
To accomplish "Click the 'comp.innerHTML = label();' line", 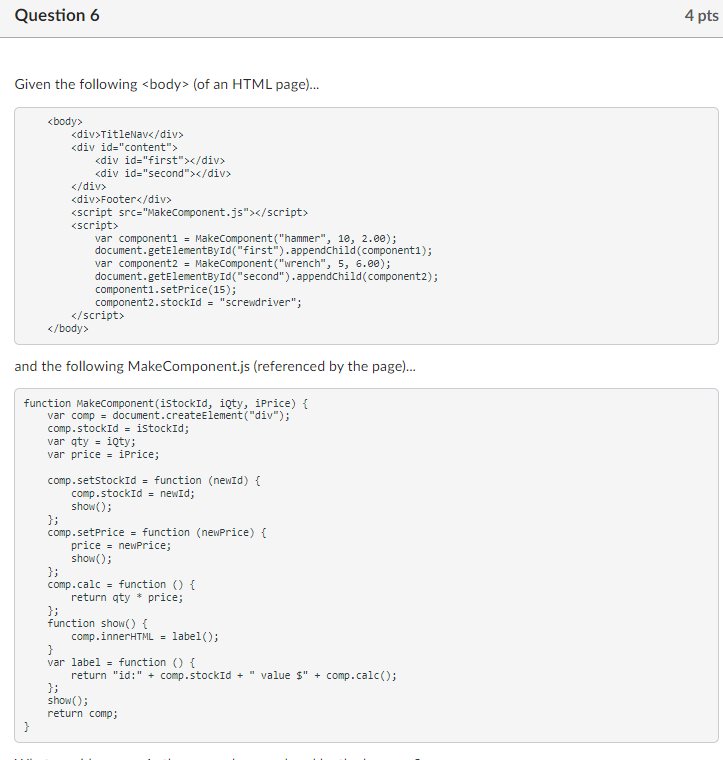I will (x=145, y=636).
